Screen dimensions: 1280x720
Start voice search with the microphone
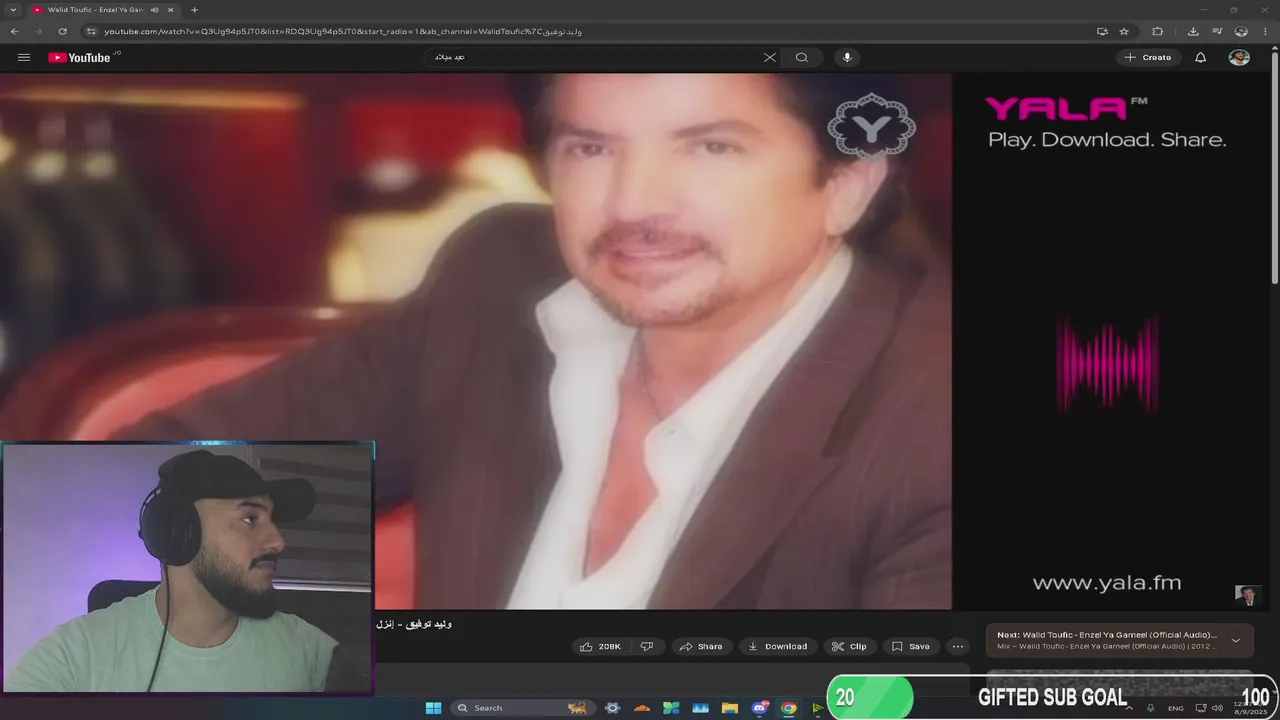click(x=847, y=57)
